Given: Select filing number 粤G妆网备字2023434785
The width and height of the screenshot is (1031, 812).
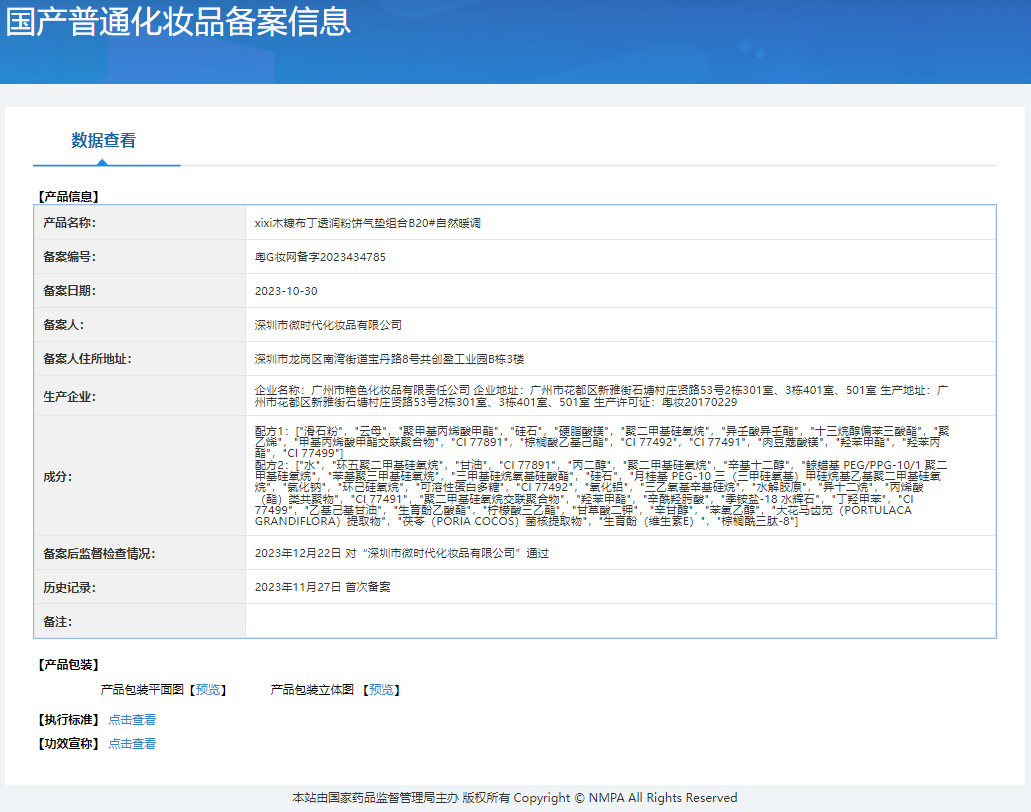Looking at the screenshot, I should 320,257.
